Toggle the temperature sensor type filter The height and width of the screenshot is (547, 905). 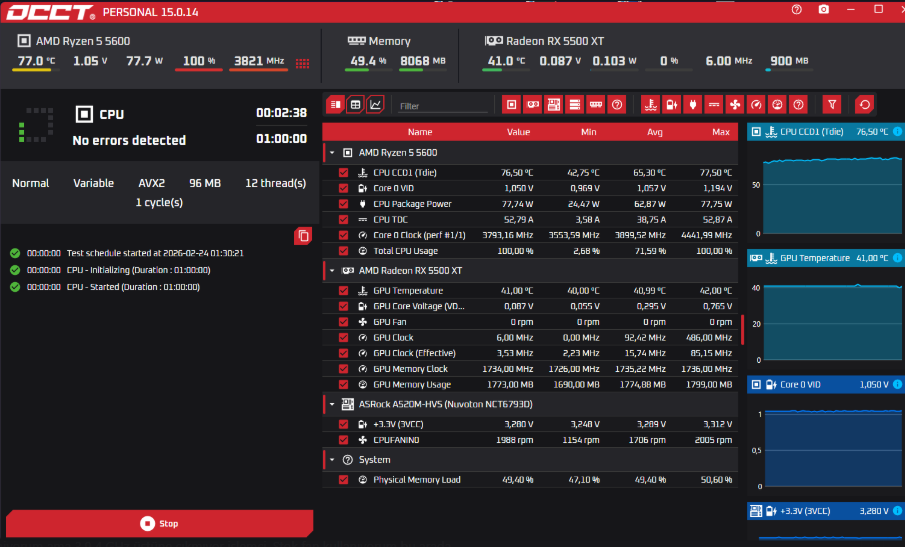(650, 104)
